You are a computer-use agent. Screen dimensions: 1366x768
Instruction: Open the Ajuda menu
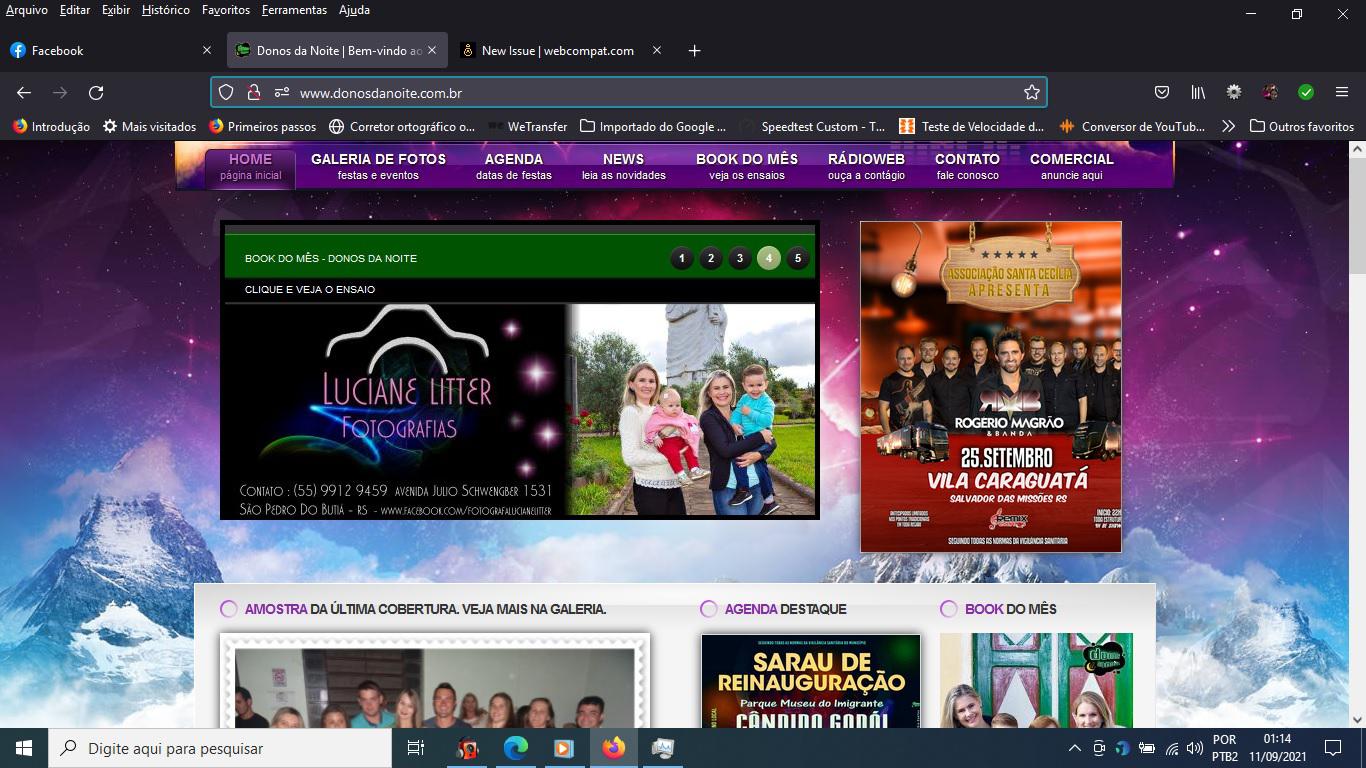coord(354,10)
